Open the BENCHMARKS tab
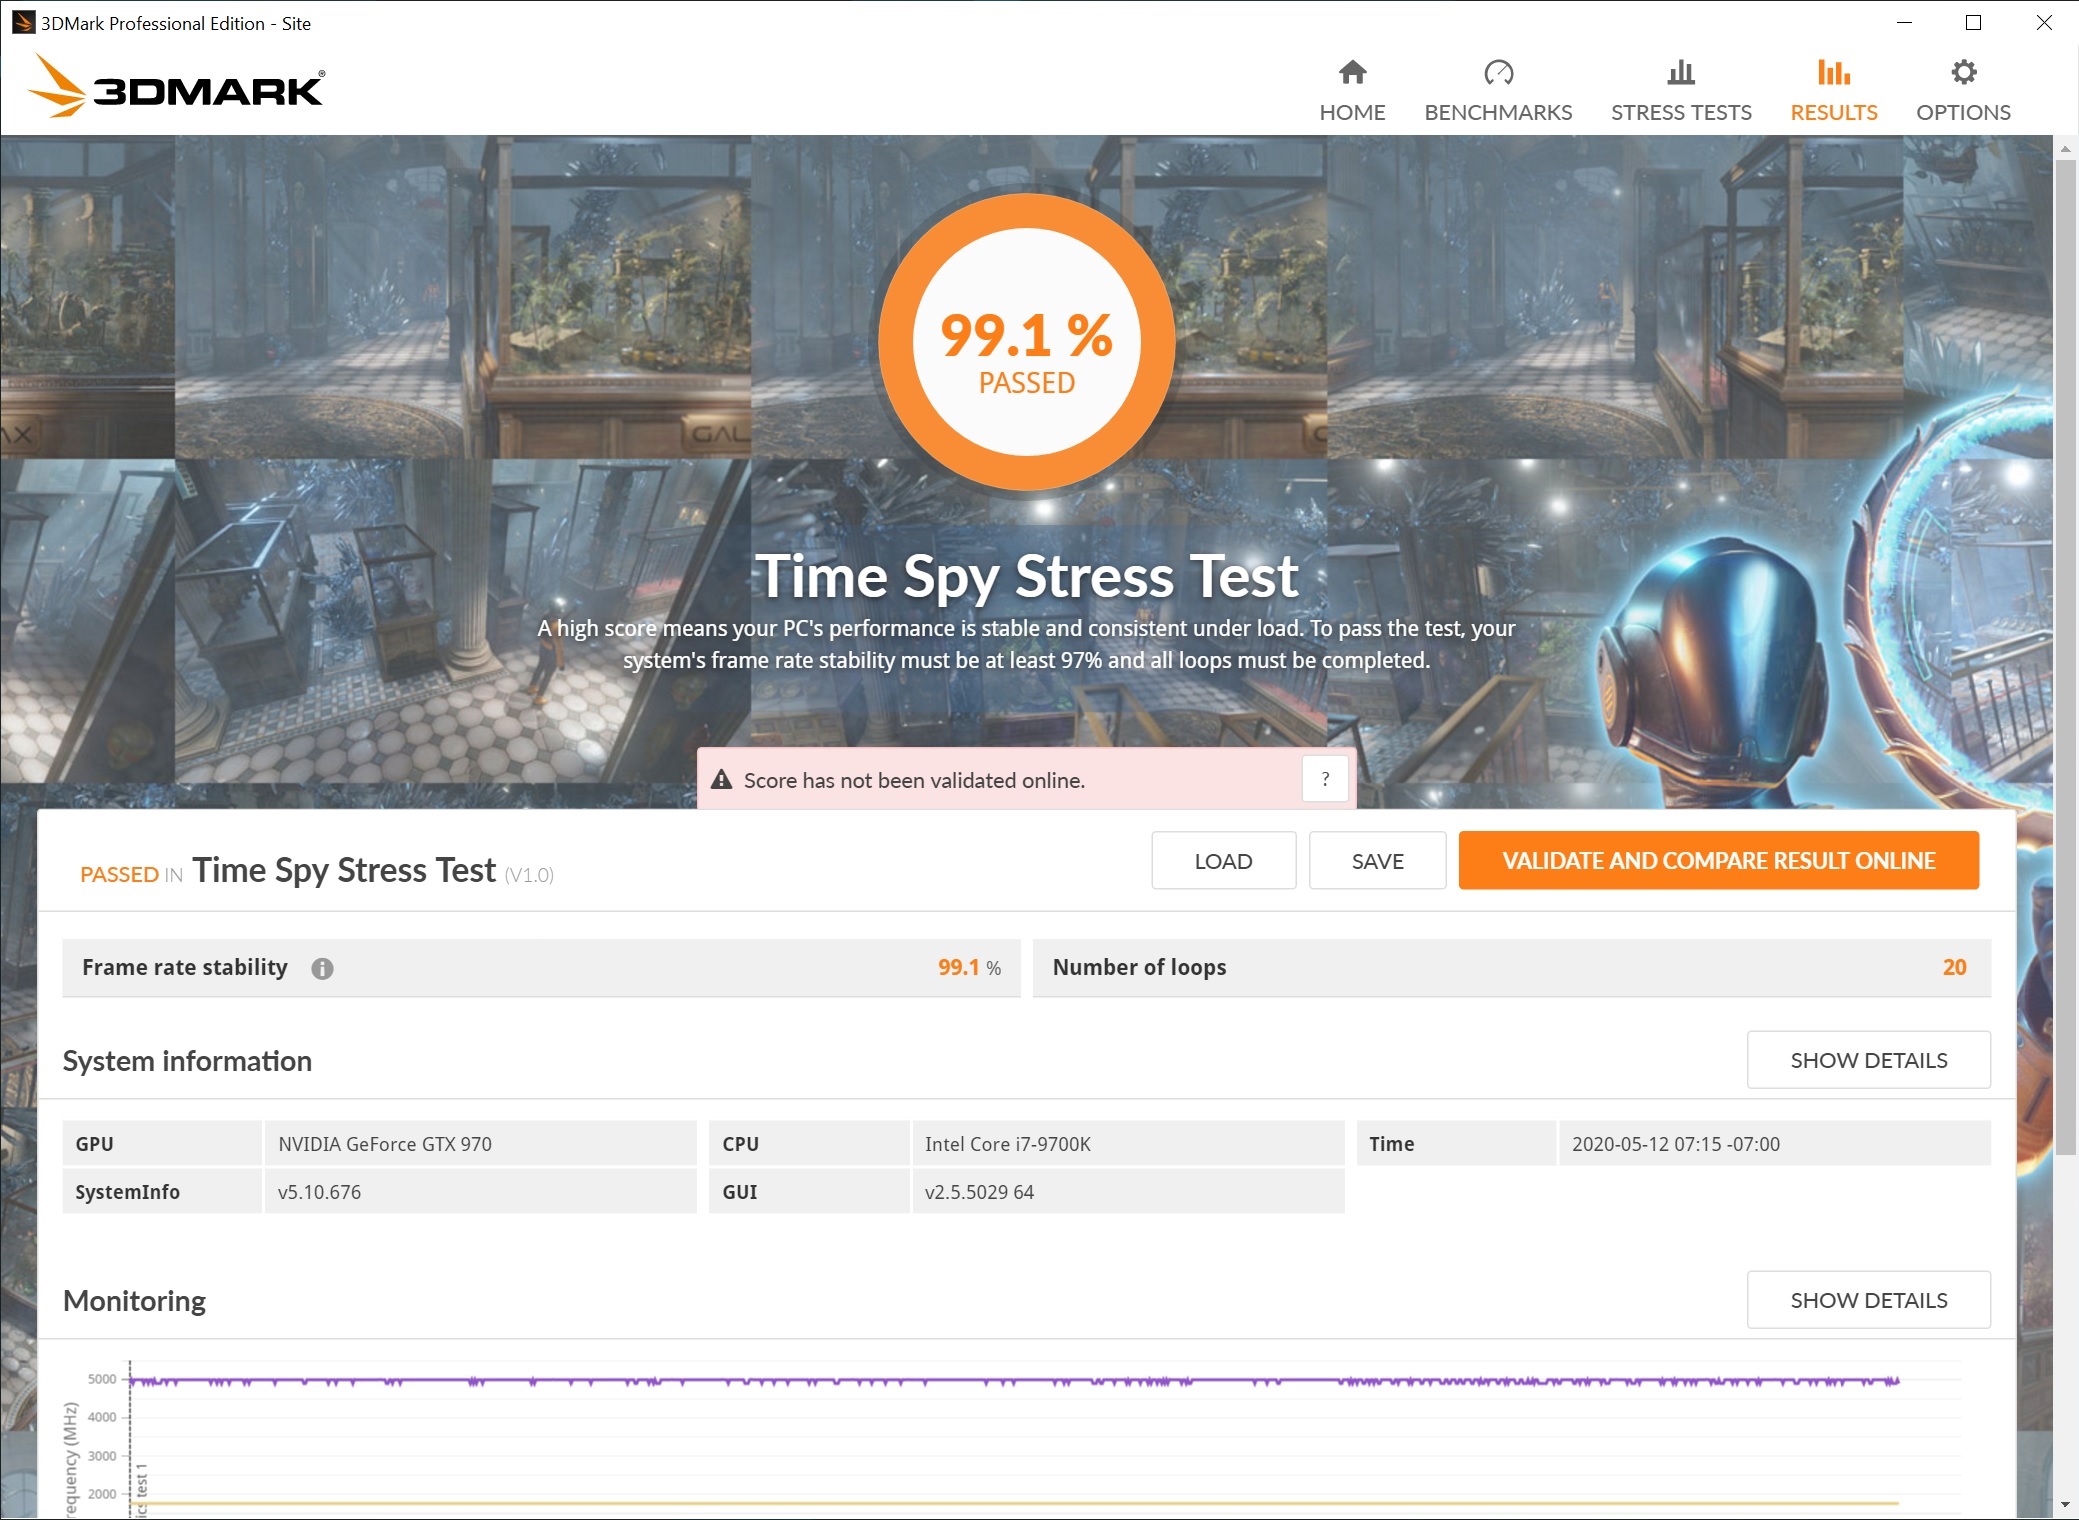2079x1520 pixels. pyautogui.click(x=1498, y=91)
